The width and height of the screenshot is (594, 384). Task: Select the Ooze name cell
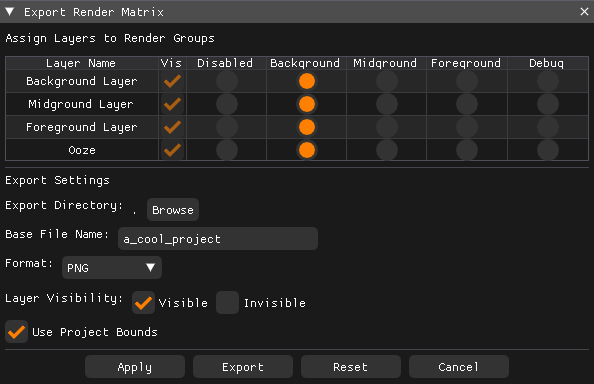pos(82,150)
